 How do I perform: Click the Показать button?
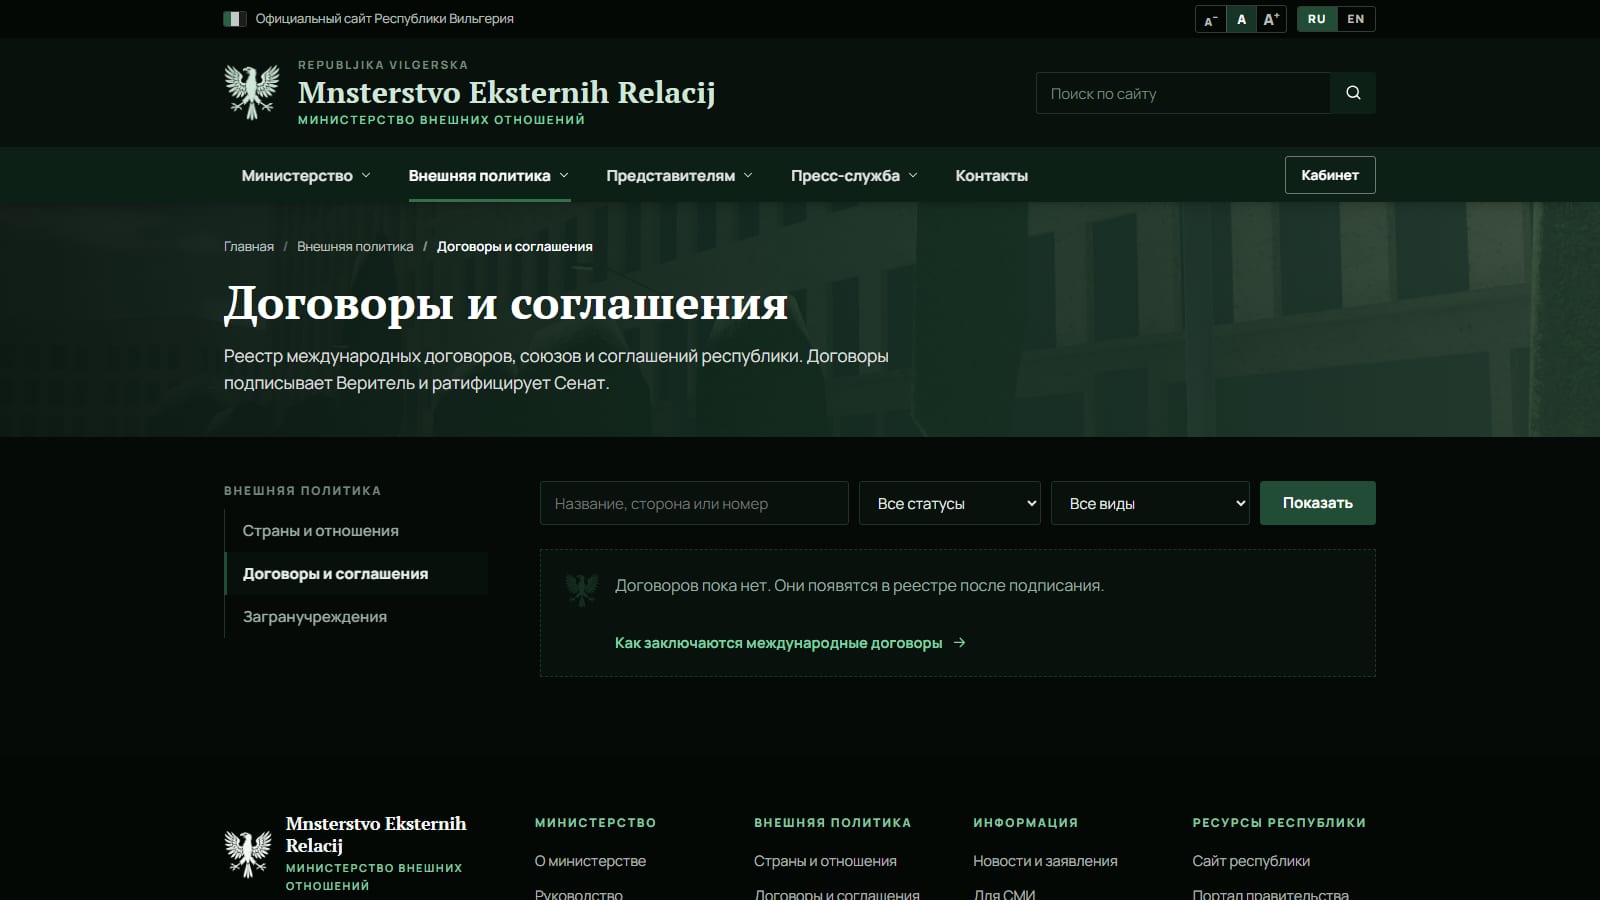tap(1318, 503)
